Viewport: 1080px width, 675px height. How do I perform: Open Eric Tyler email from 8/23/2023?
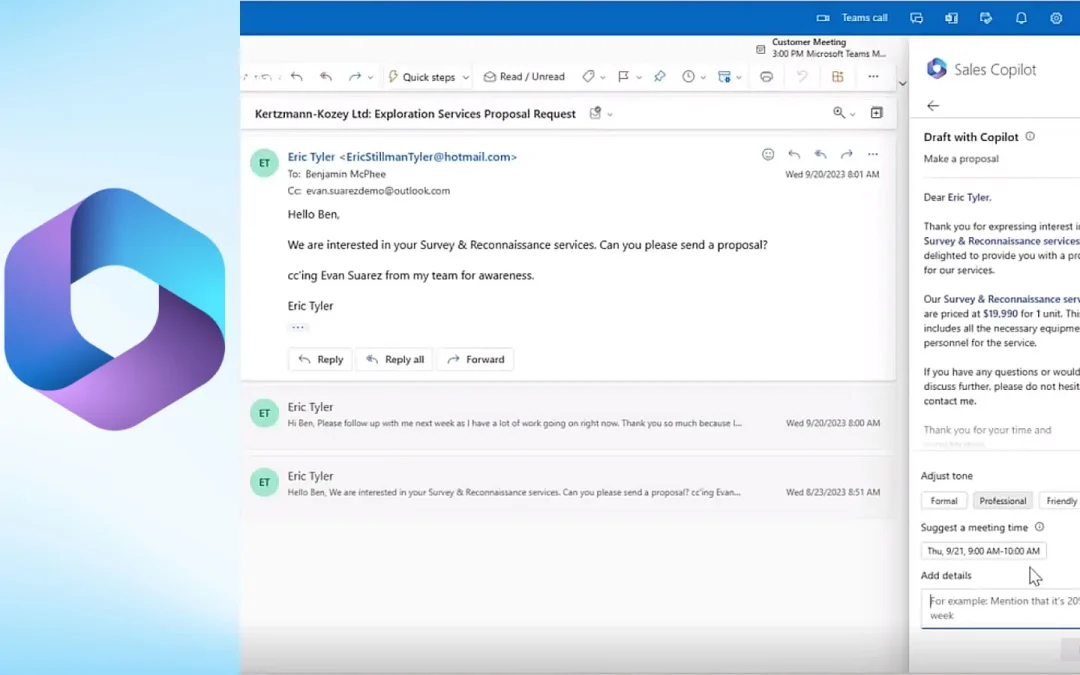[568, 484]
